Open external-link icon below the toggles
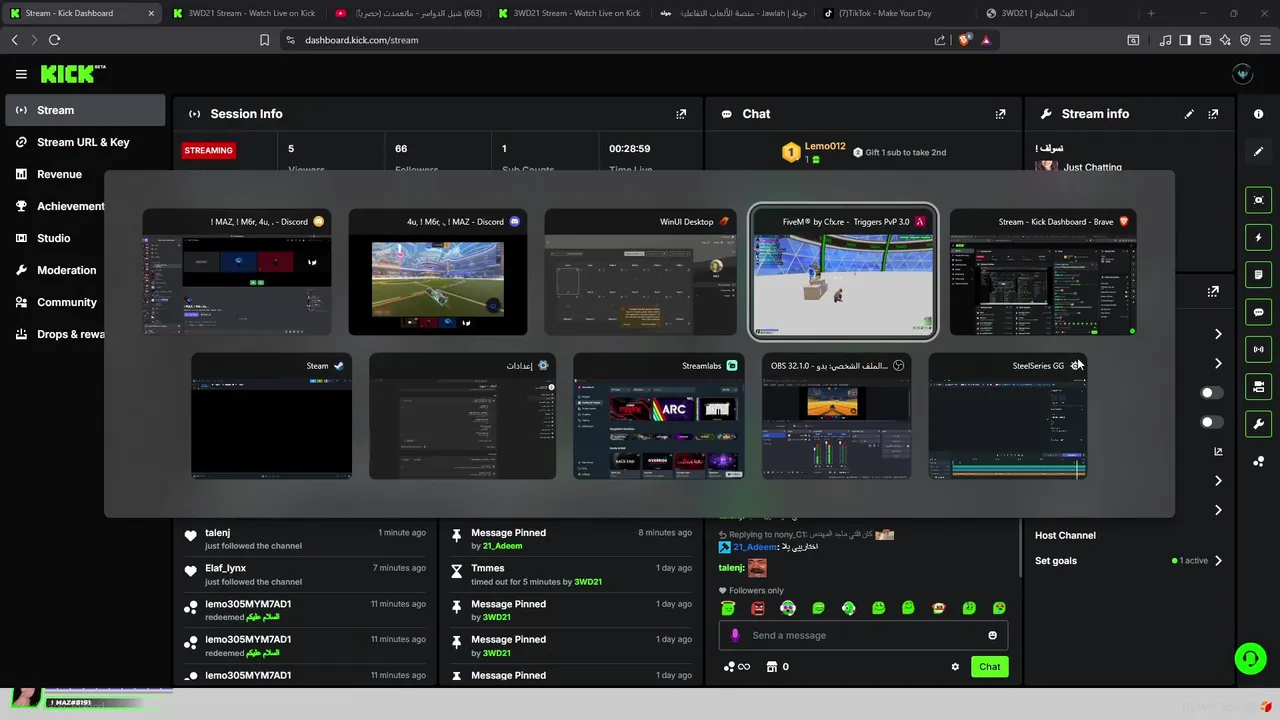This screenshot has height=720, width=1280. click(x=1218, y=452)
